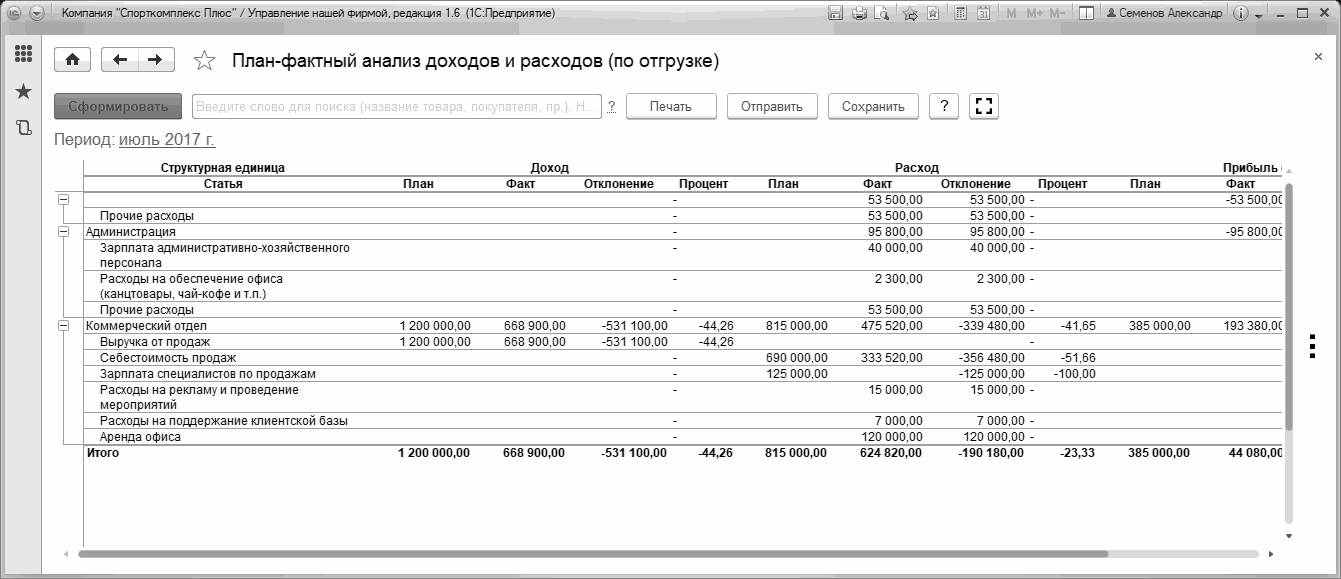This screenshot has height=579, width=1341.
Task: Open print preview icon in title bar
Action: 881,14
